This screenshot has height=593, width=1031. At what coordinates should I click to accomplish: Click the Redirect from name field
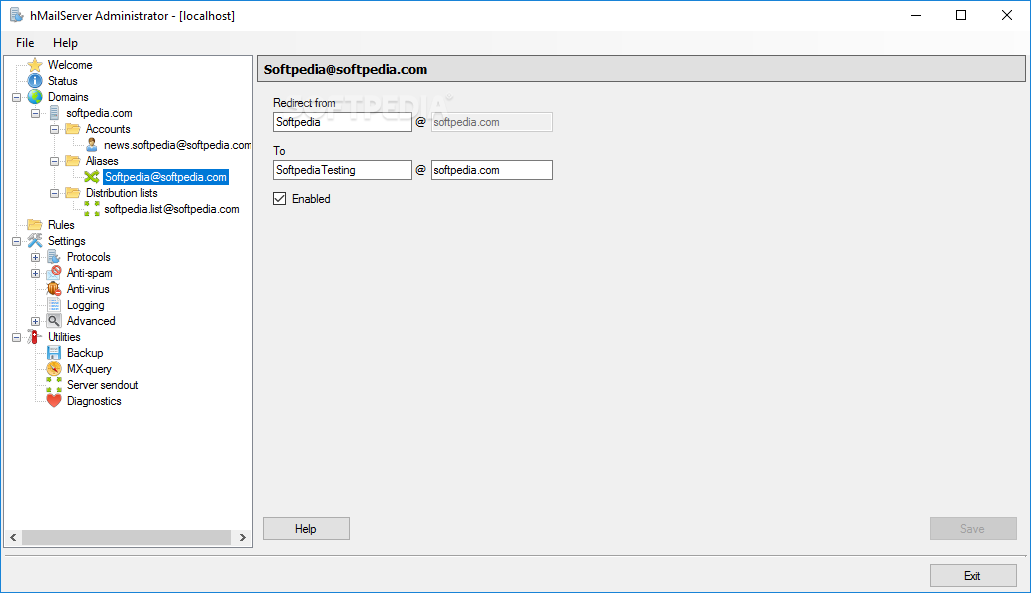click(x=342, y=122)
